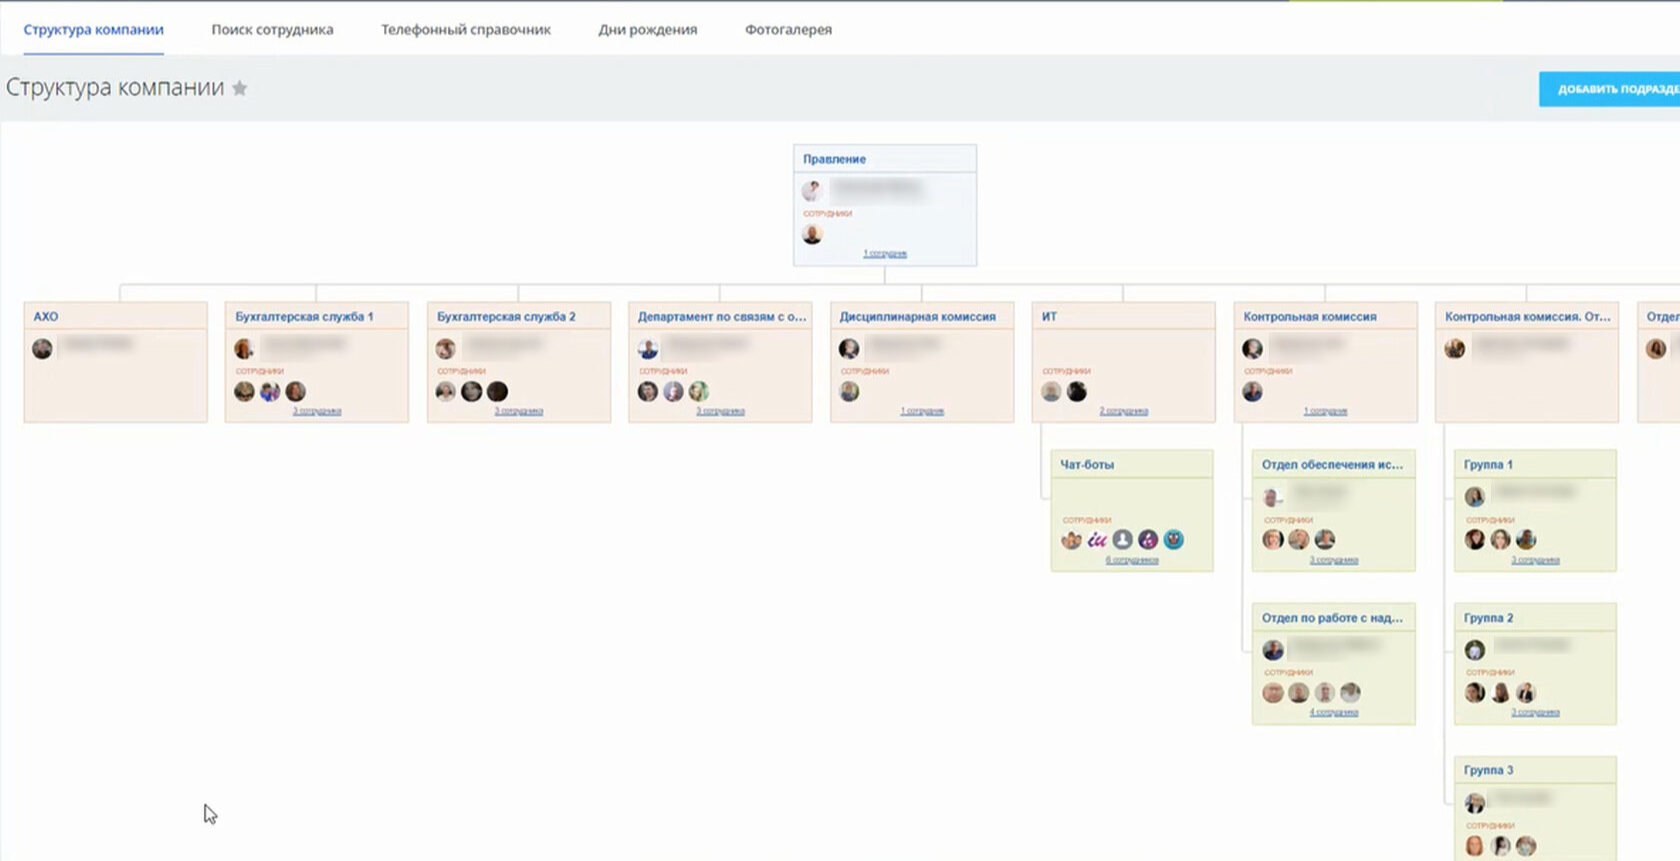Image resolution: width=1680 pixels, height=861 pixels.
Task: Click head avatar in Группа 2 card
Action: point(1475,650)
